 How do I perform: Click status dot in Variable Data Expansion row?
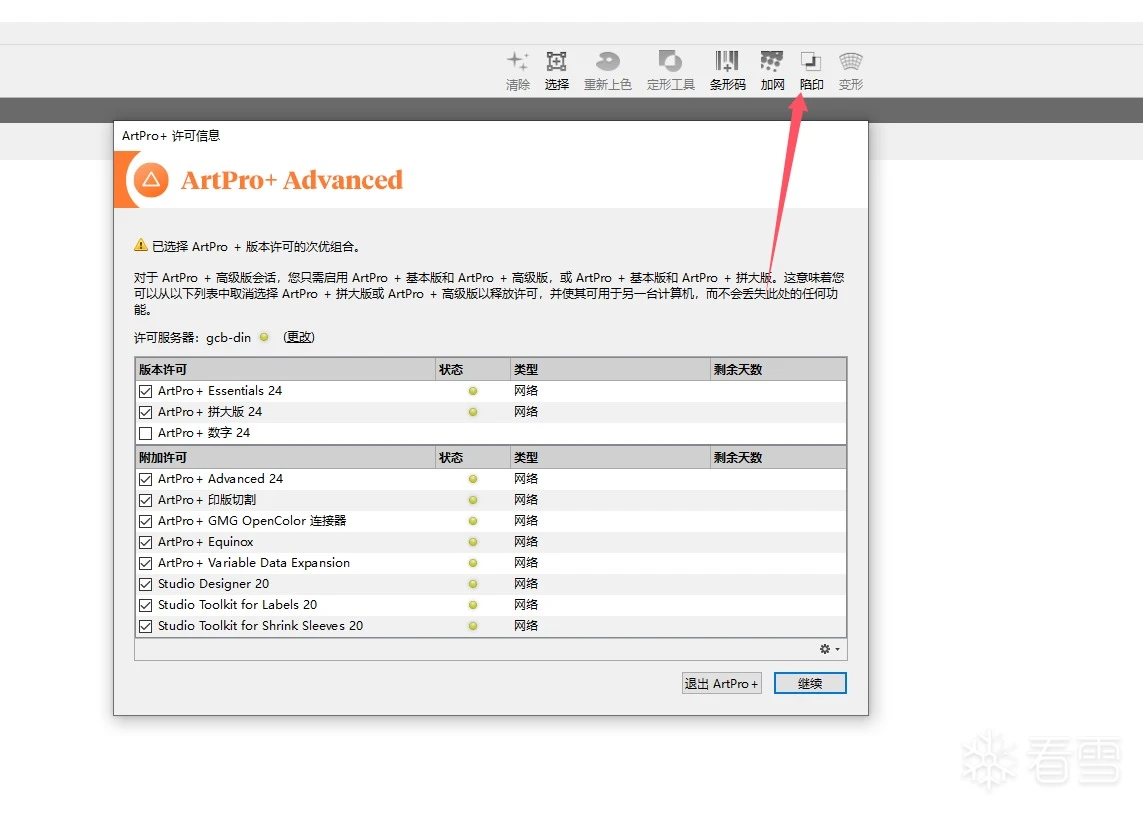pyautogui.click(x=473, y=564)
